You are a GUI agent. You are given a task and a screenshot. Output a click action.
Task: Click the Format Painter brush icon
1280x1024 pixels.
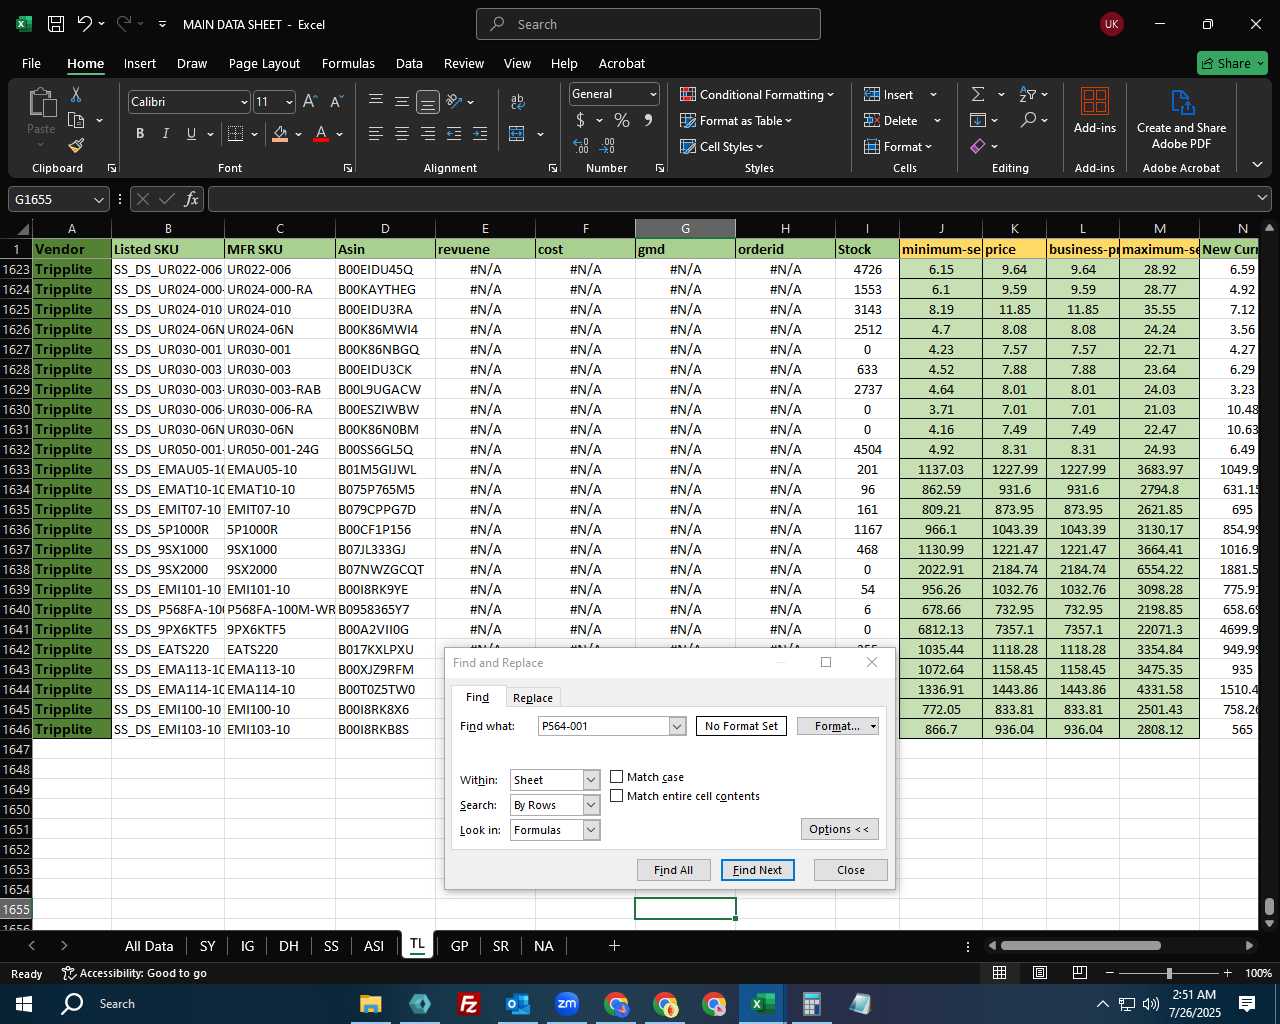pyautogui.click(x=76, y=146)
